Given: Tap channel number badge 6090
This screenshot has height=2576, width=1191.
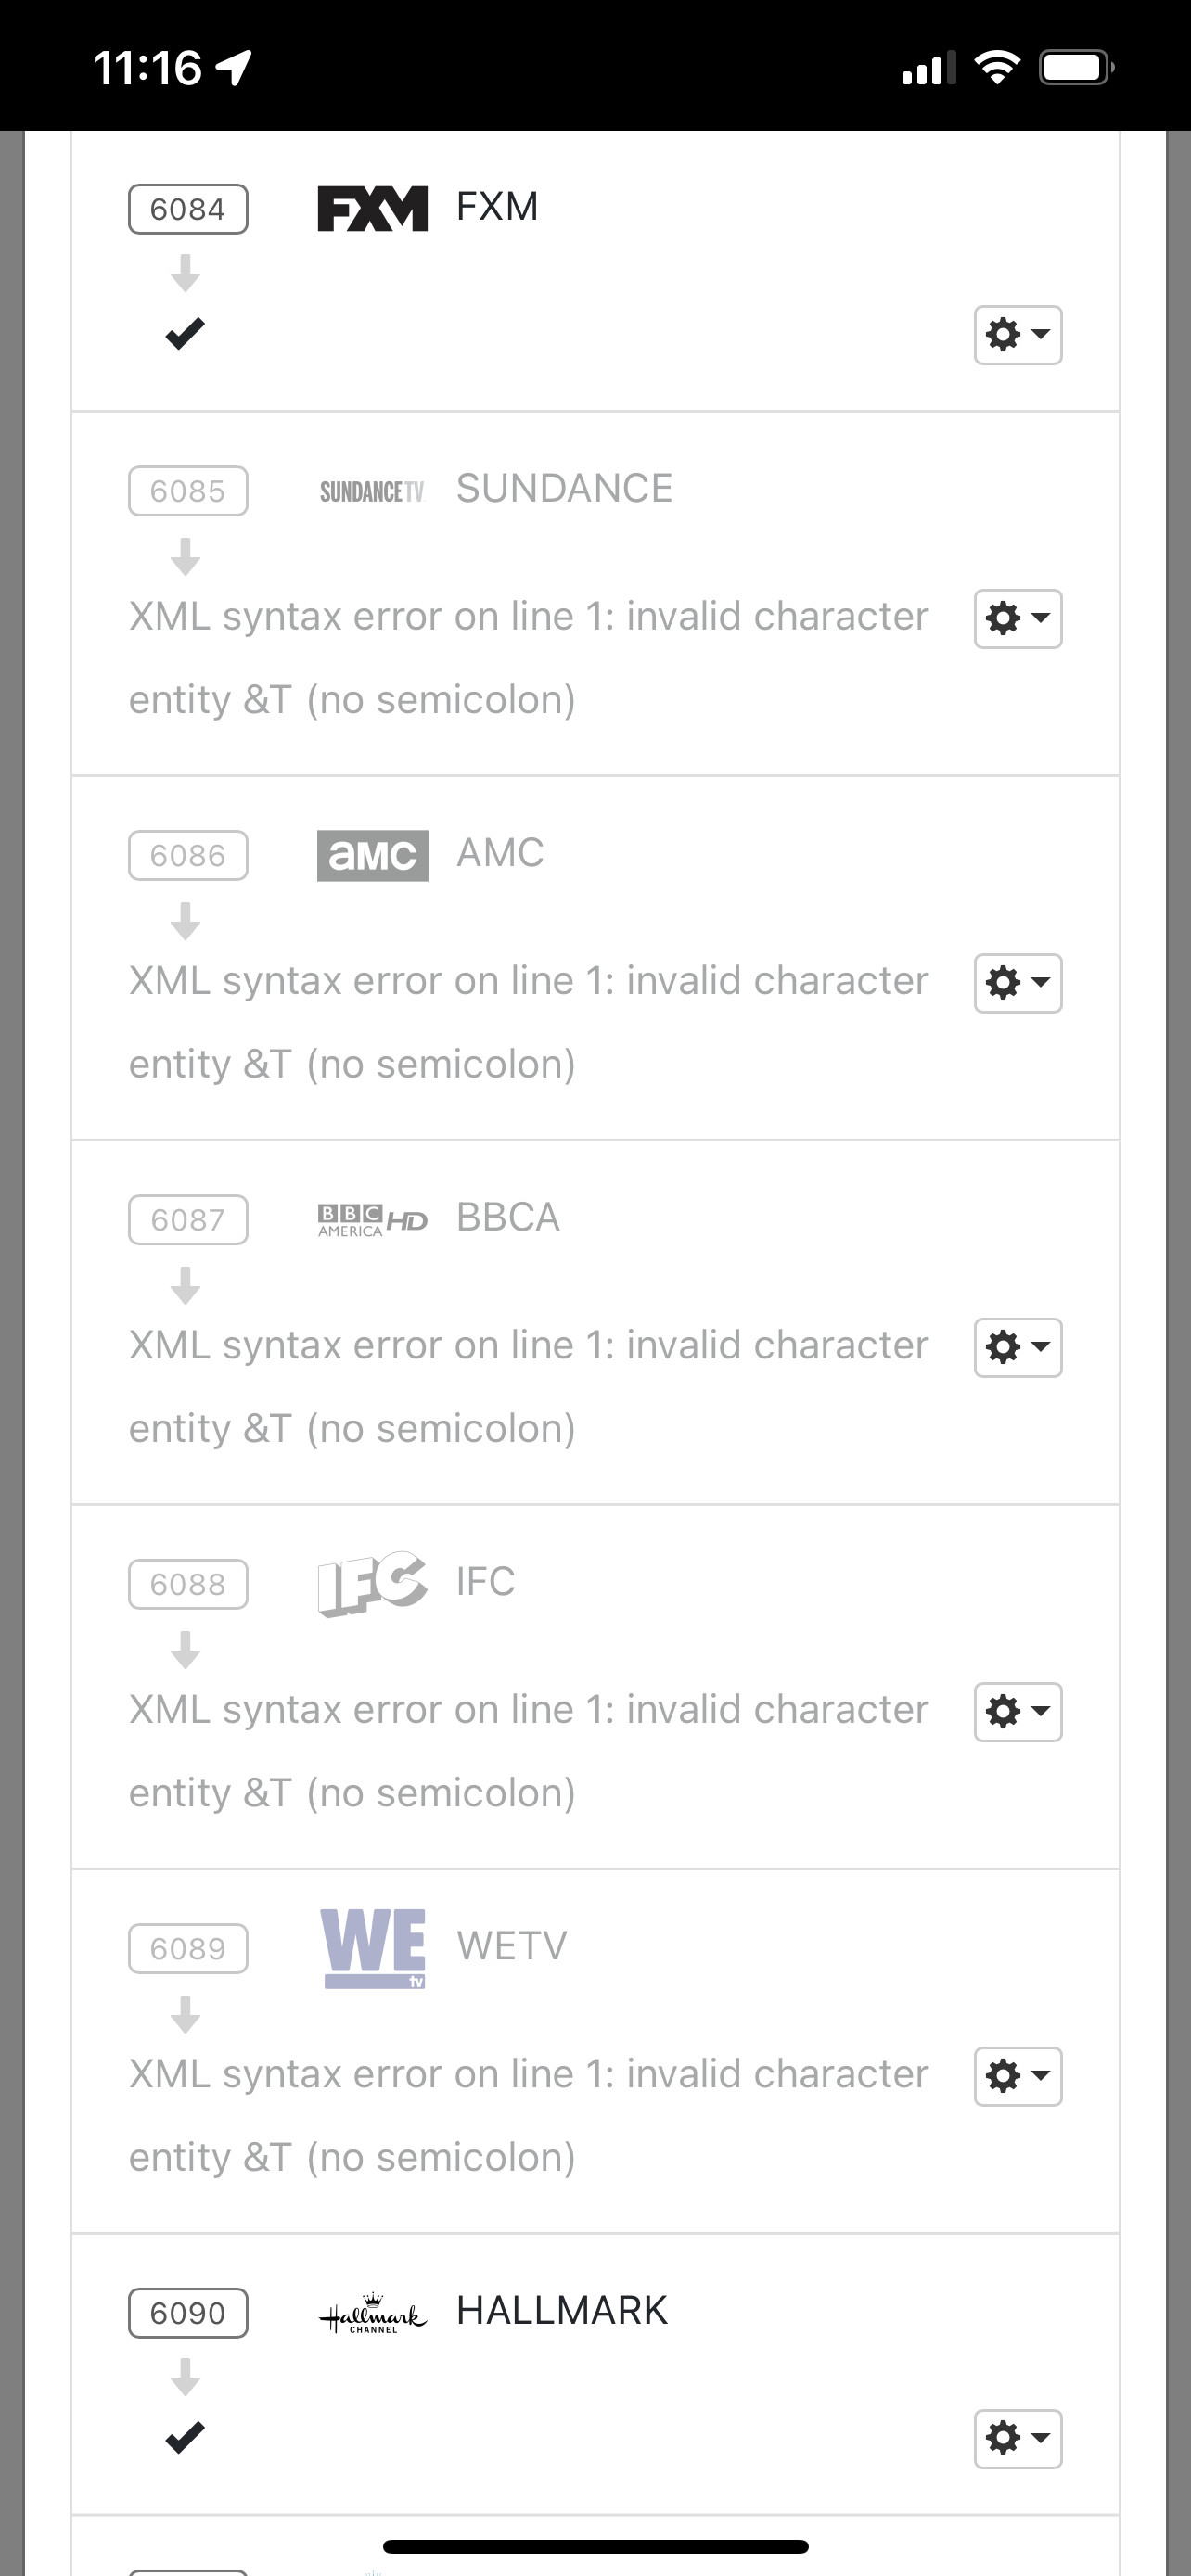Looking at the screenshot, I should pos(188,2313).
